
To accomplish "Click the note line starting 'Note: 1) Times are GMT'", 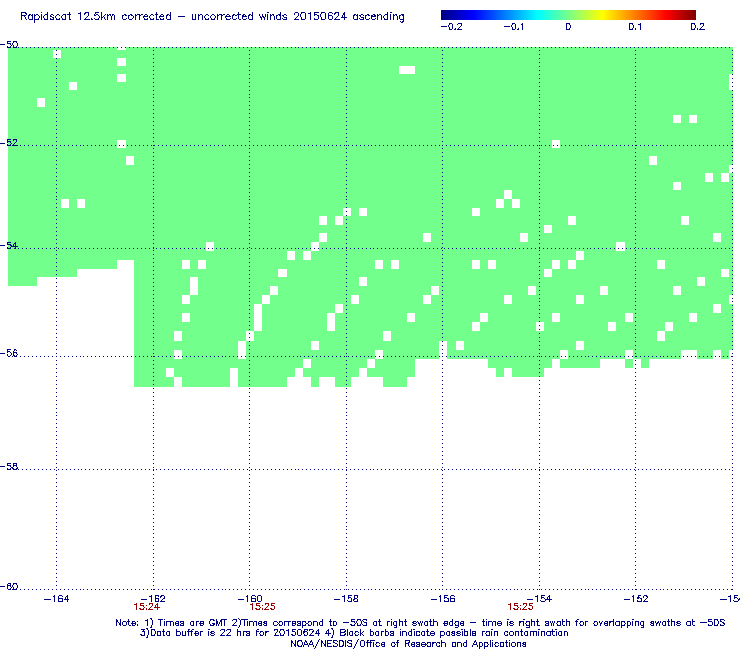I will [x=420, y=623].
